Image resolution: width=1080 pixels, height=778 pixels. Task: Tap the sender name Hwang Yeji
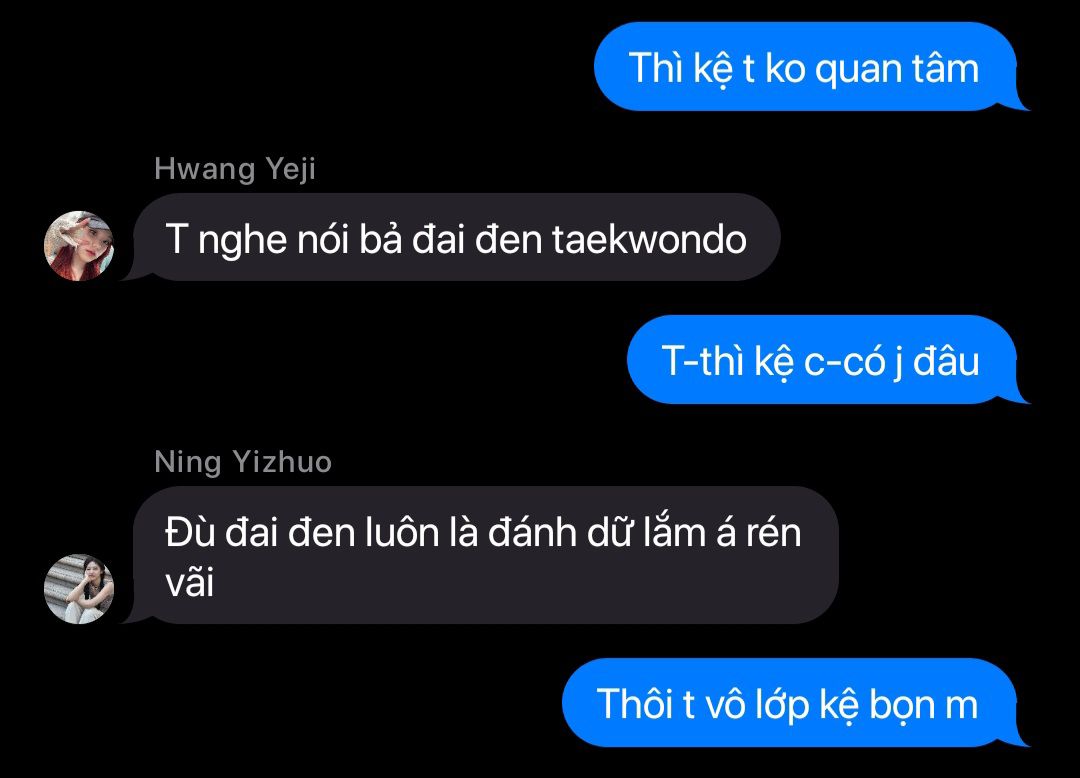[235, 169]
